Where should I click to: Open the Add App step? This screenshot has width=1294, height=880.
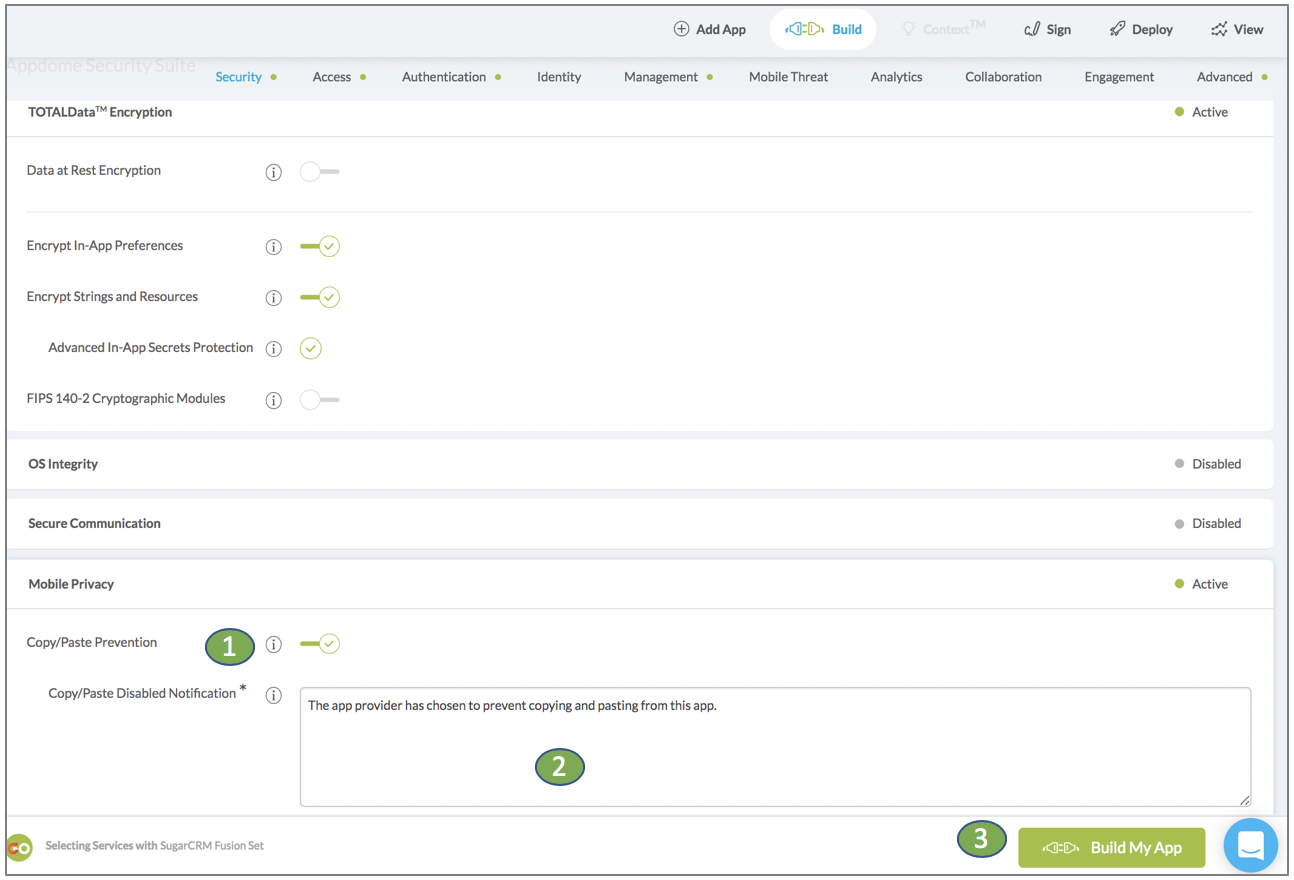pos(709,30)
